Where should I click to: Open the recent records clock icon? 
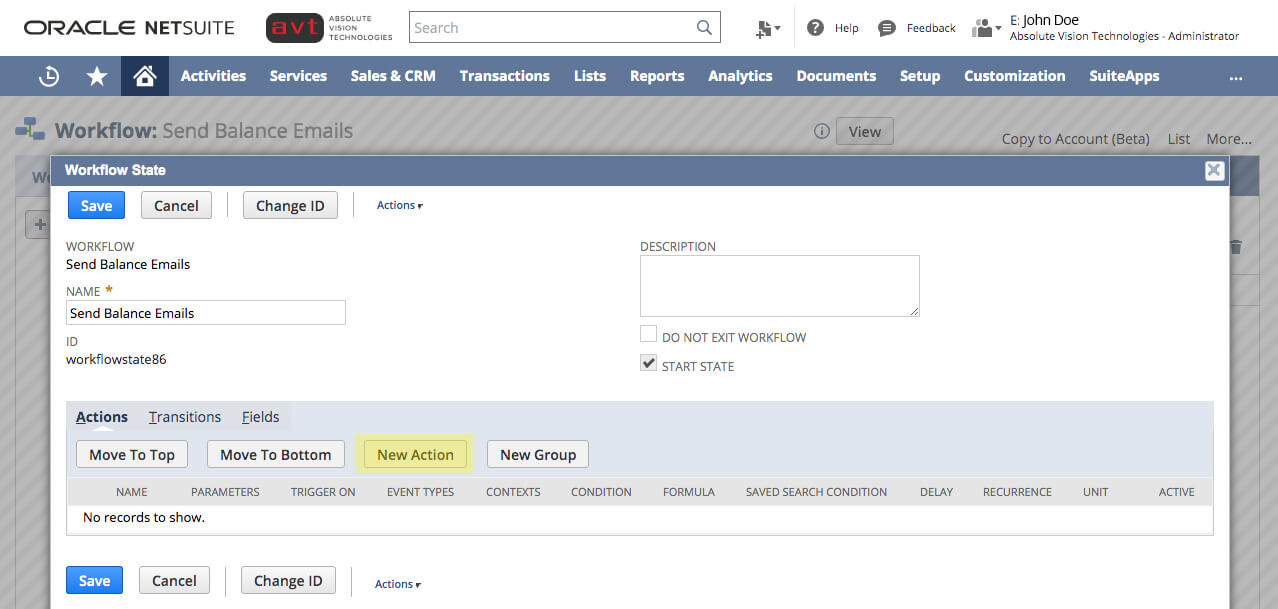pyautogui.click(x=48, y=76)
